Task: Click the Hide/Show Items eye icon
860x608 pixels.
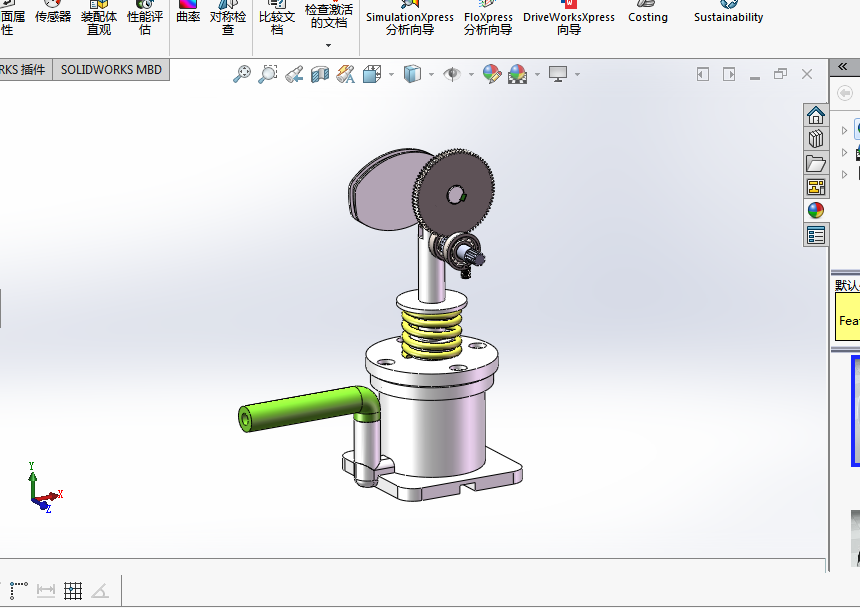Action: [452, 74]
